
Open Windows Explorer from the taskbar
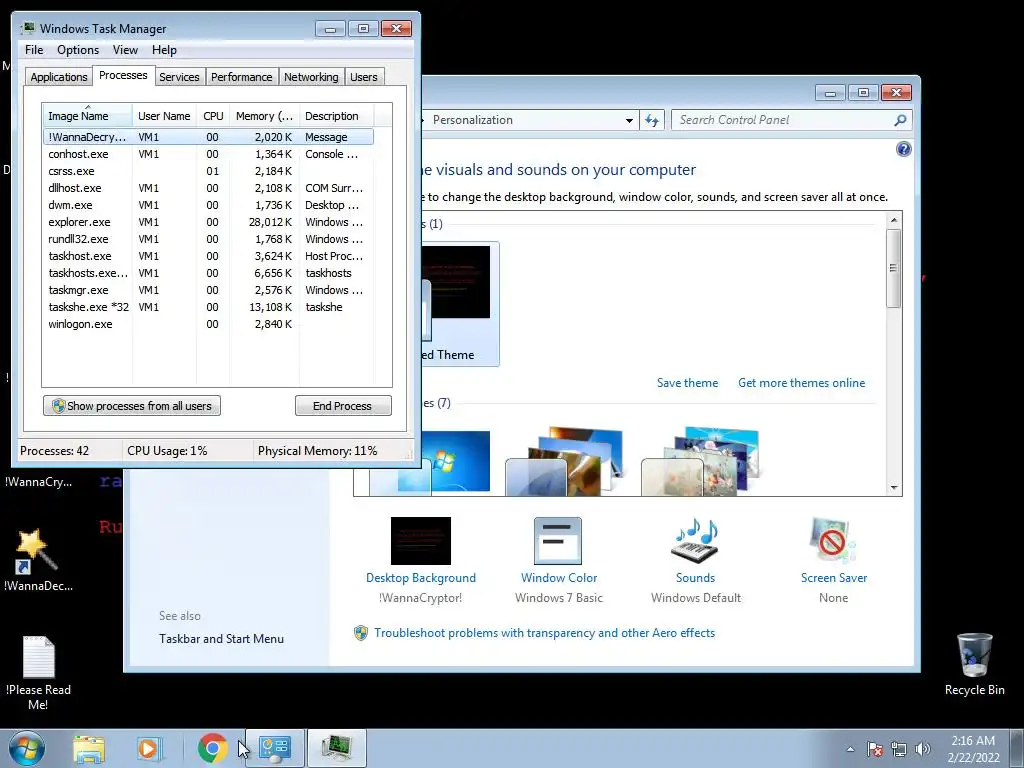point(89,748)
